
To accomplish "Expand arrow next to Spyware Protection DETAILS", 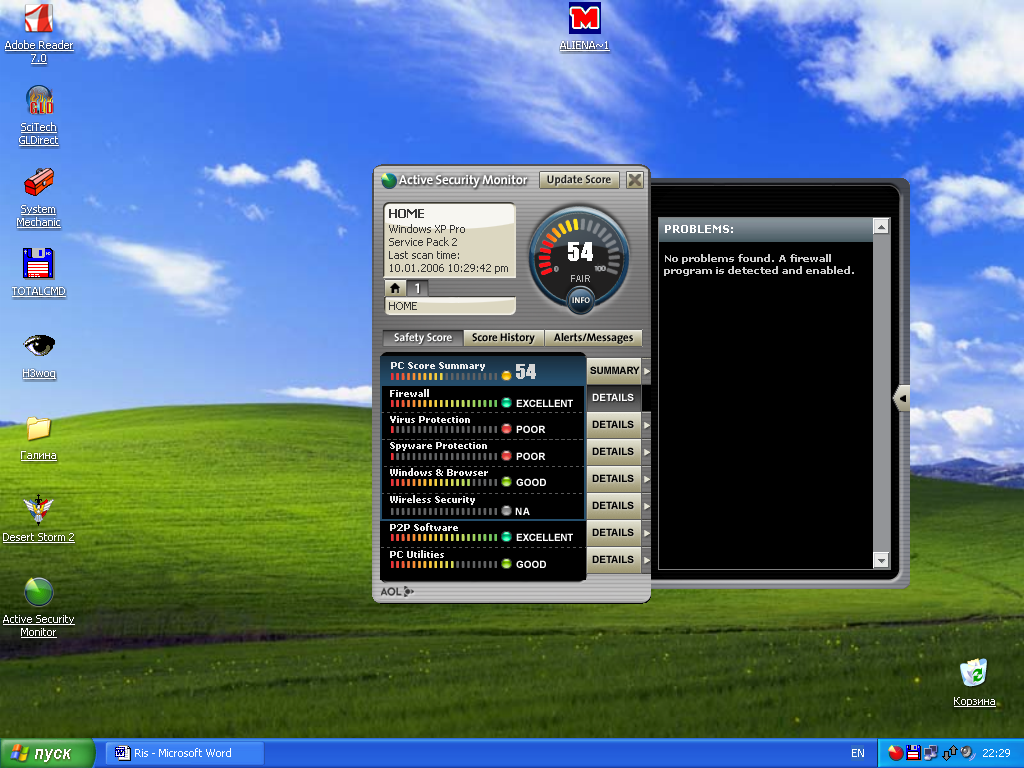I will [x=647, y=452].
